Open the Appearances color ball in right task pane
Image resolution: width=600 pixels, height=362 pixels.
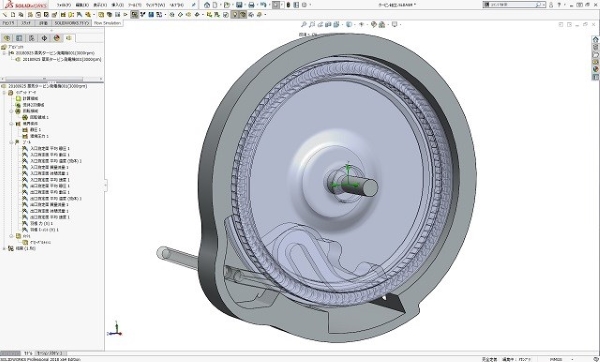(596, 69)
